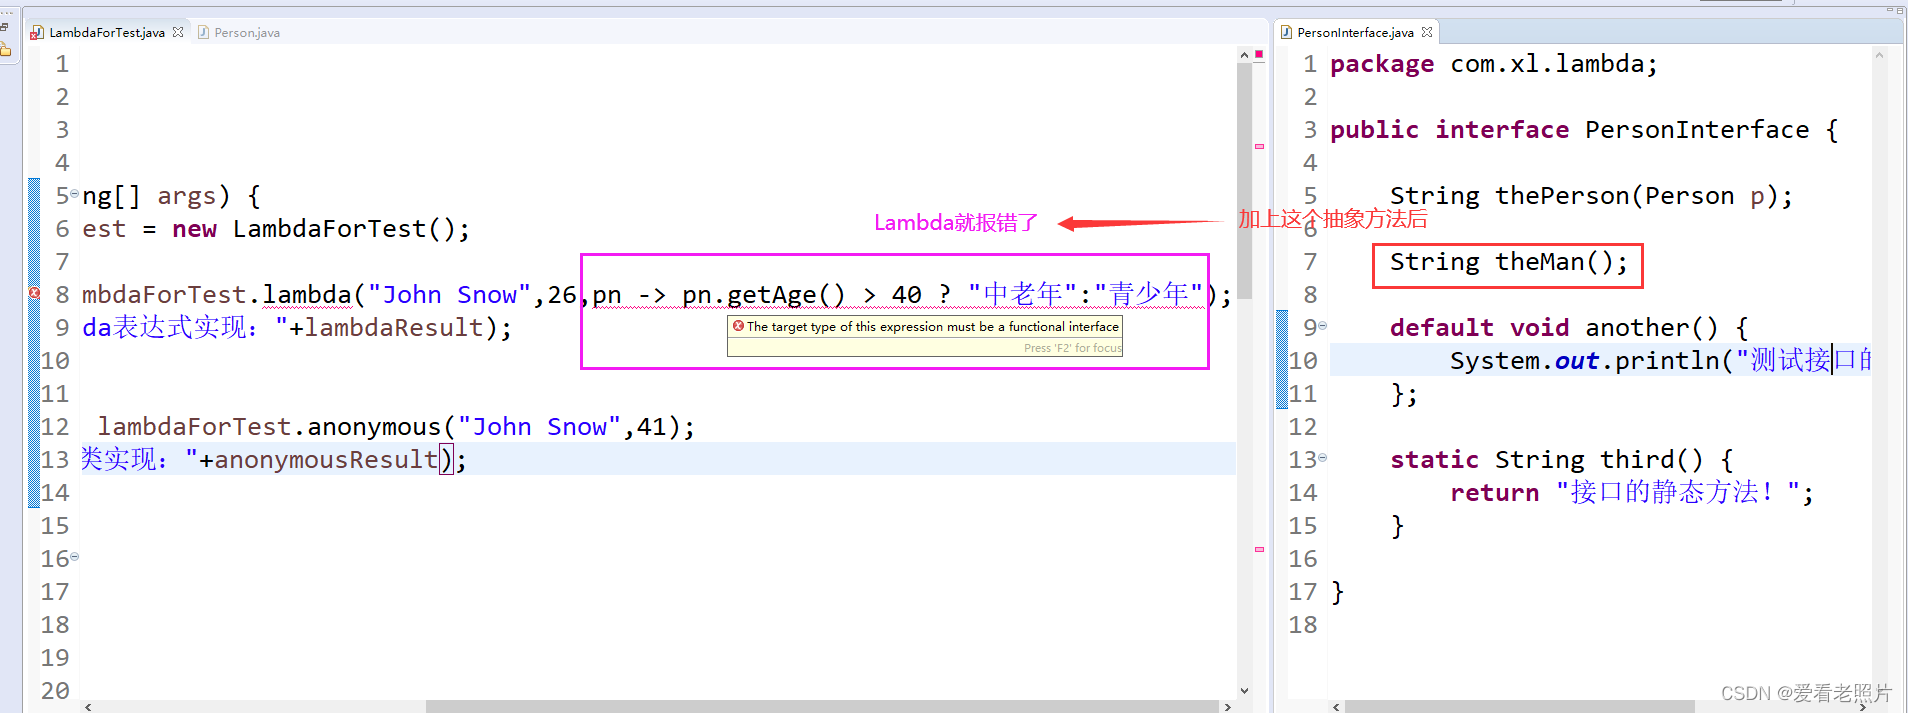The width and height of the screenshot is (1908, 713).
Task: Click the PersonInterface.java file icon
Action: [x=1287, y=32]
